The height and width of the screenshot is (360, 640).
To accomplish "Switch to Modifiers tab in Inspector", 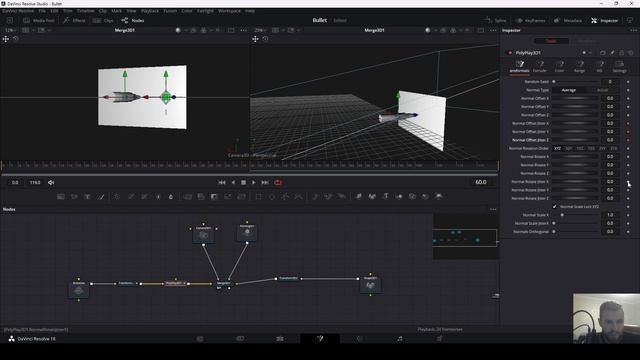I will (x=587, y=41).
